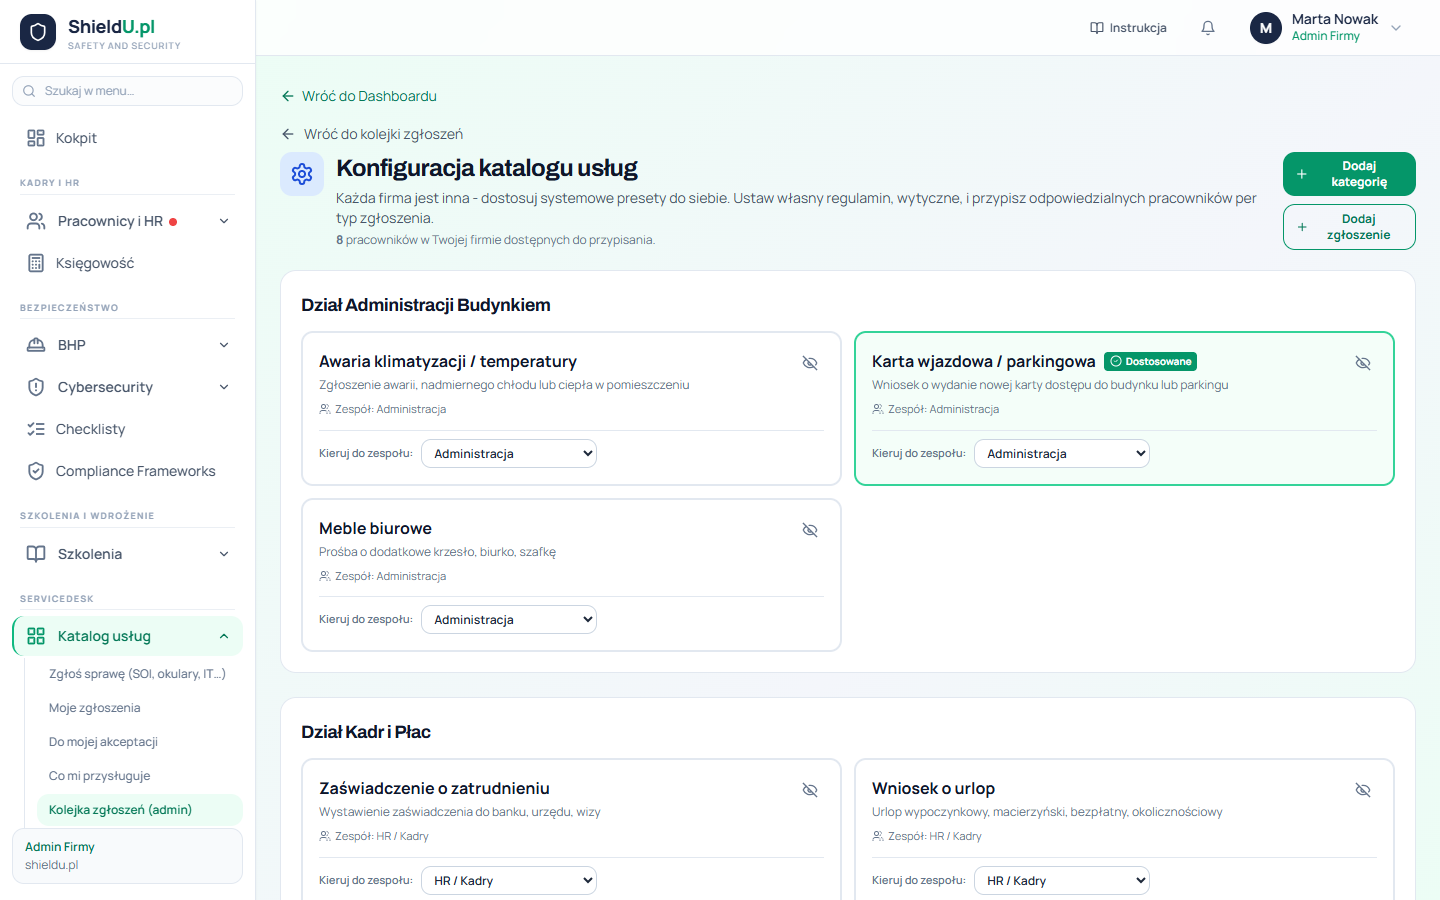
Task: Click the Dodaj zgłoszenie button
Action: 1349,227
